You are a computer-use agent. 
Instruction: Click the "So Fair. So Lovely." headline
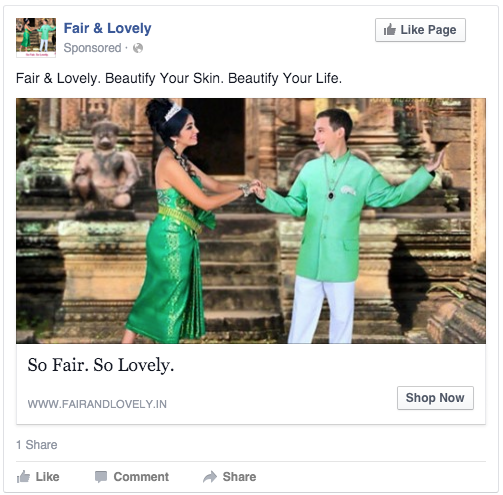[101, 365]
